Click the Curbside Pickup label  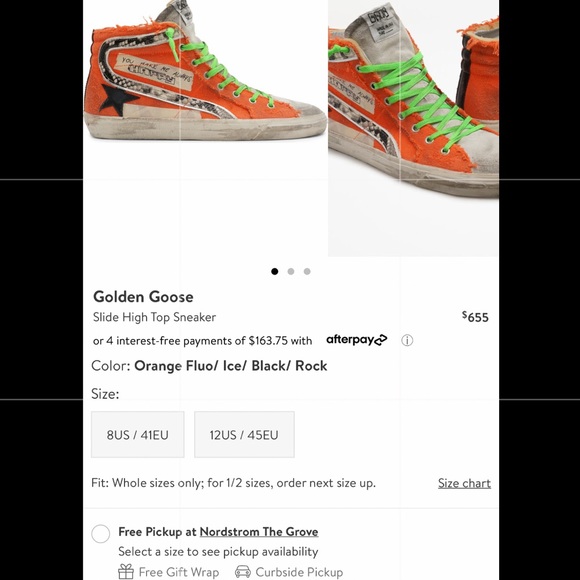299,572
